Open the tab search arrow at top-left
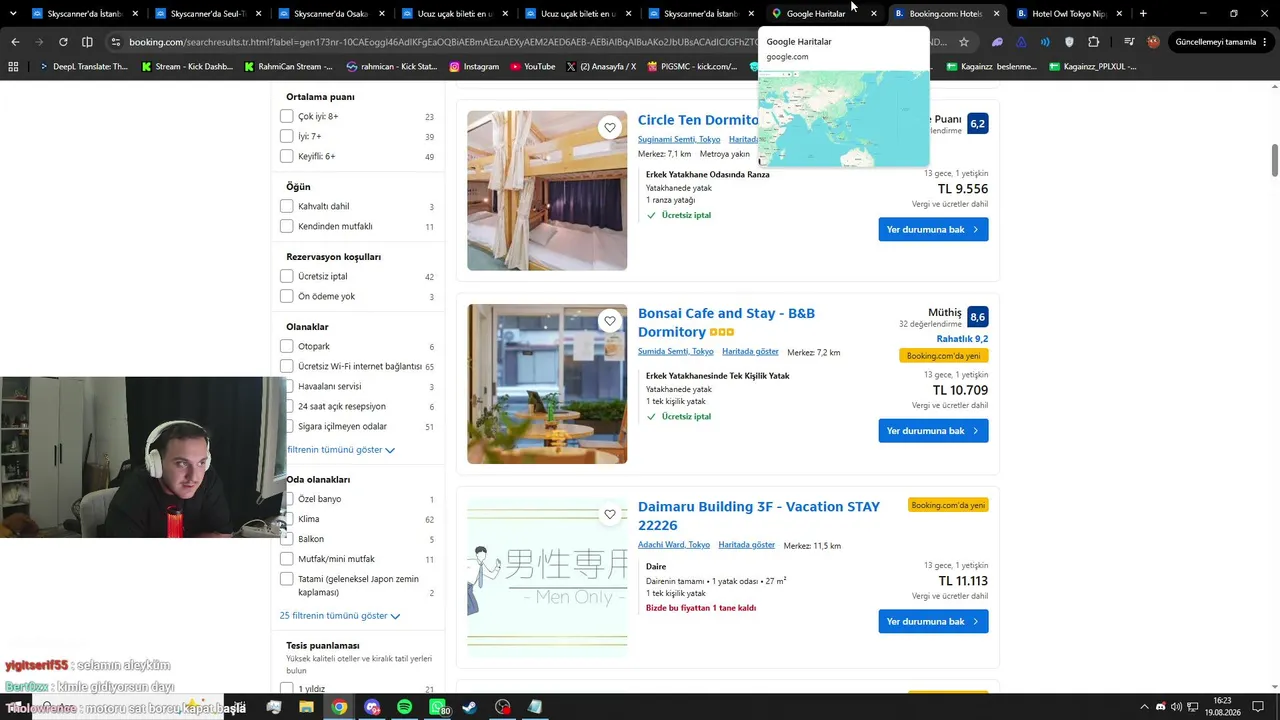The image size is (1280, 720). [x=13, y=14]
